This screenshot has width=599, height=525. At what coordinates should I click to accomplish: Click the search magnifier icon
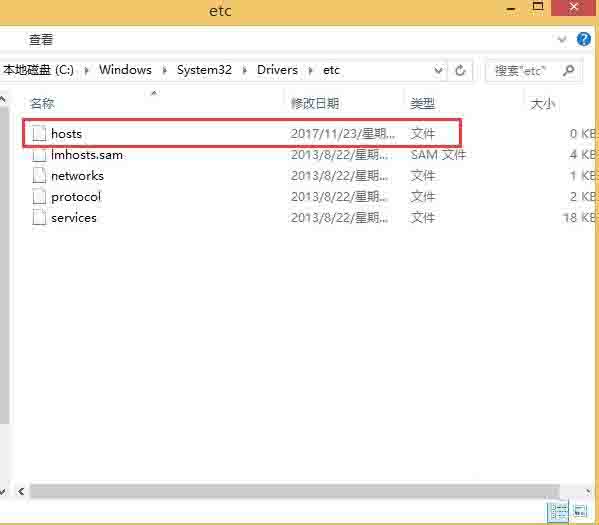click(568, 70)
